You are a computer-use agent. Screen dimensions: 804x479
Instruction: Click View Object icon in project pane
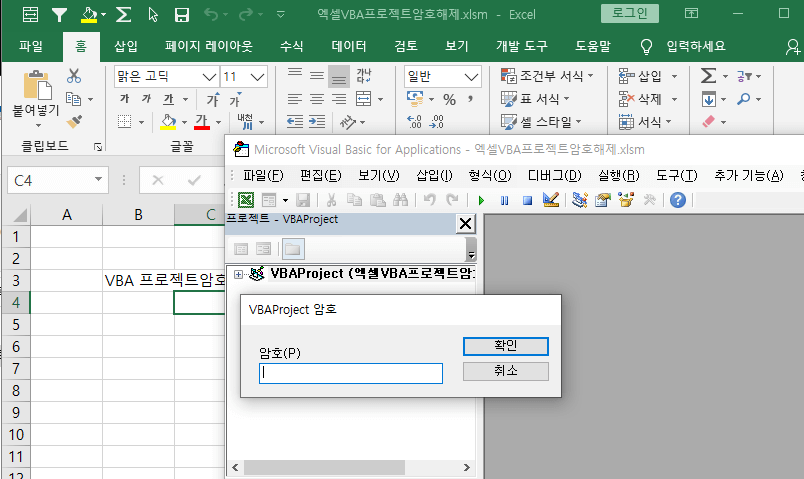click(x=264, y=249)
